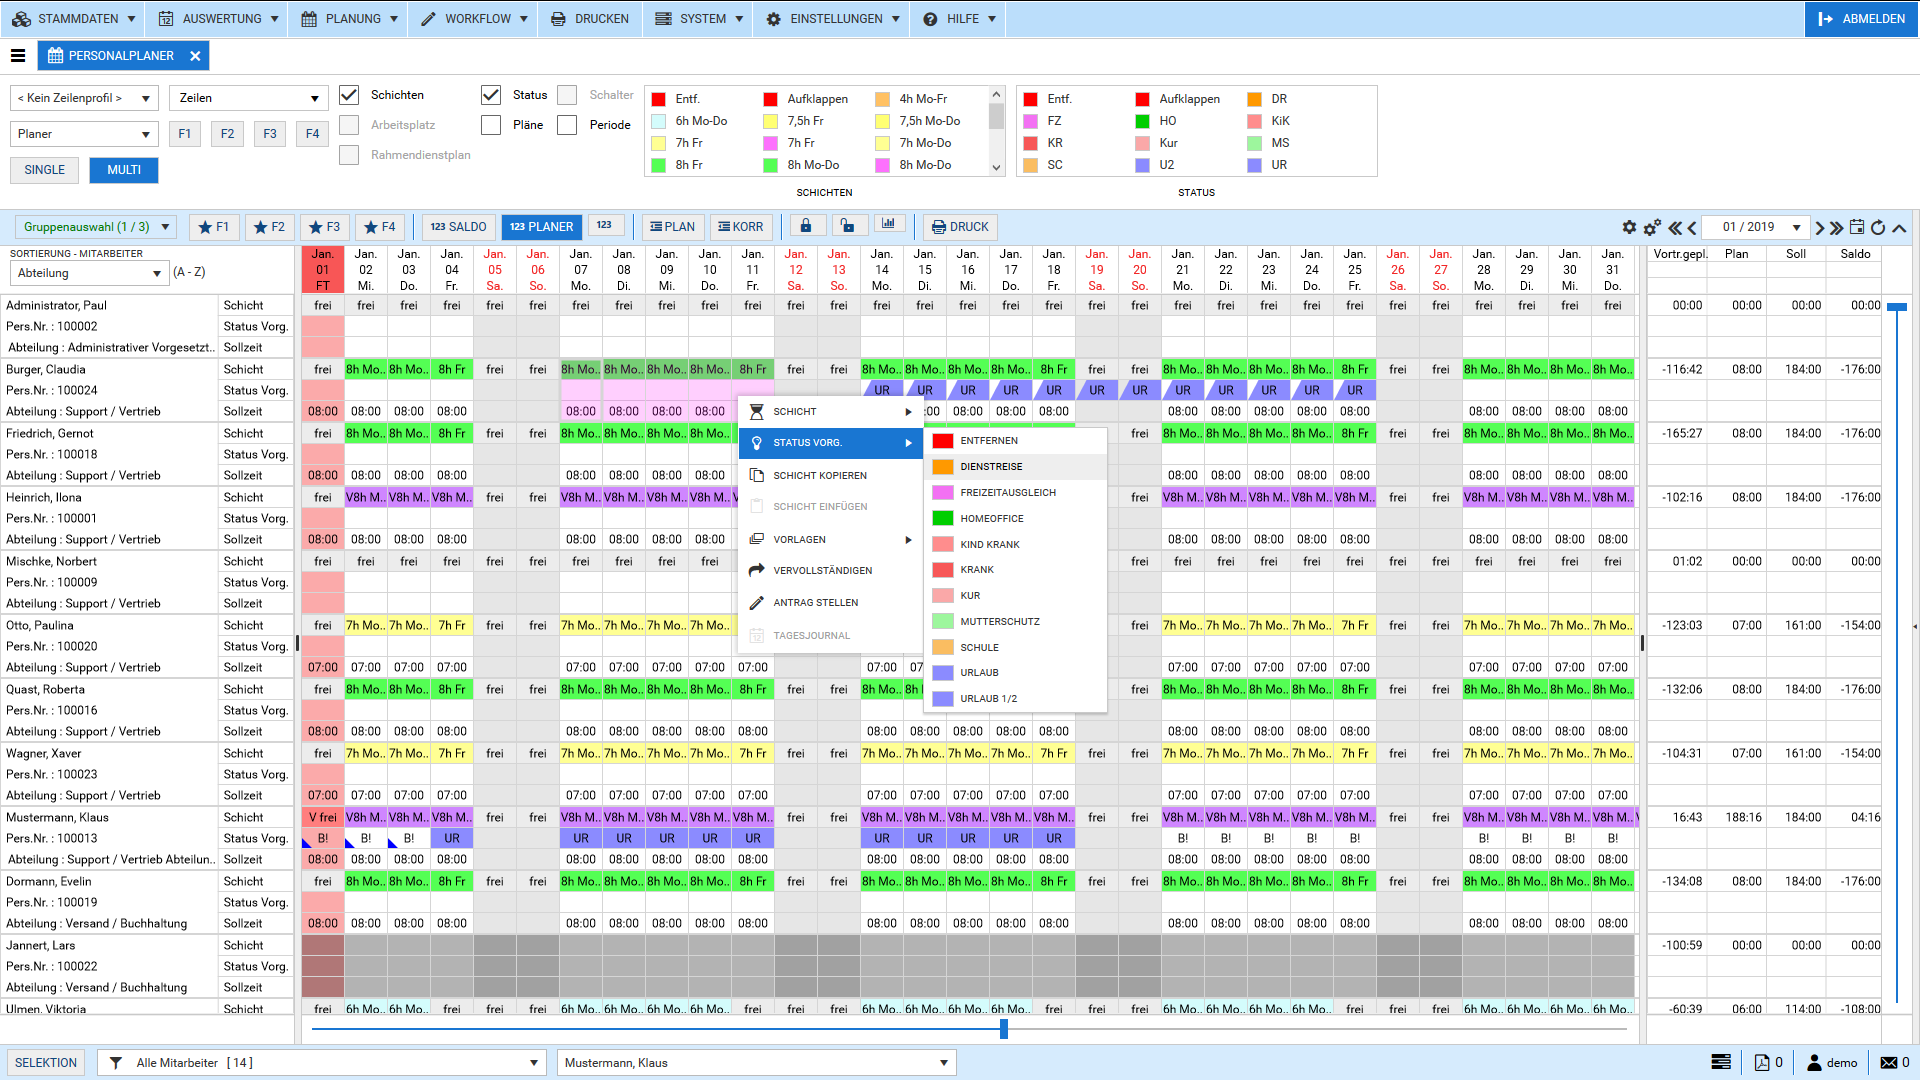The image size is (1920, 1080).
Task: Go to previous month single chevron
Action: (x=1692, y=227)
